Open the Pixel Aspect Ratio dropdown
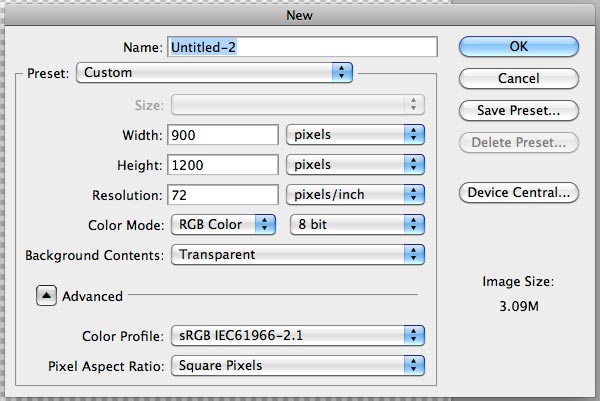The image size is (600, 401). point(298,365)
